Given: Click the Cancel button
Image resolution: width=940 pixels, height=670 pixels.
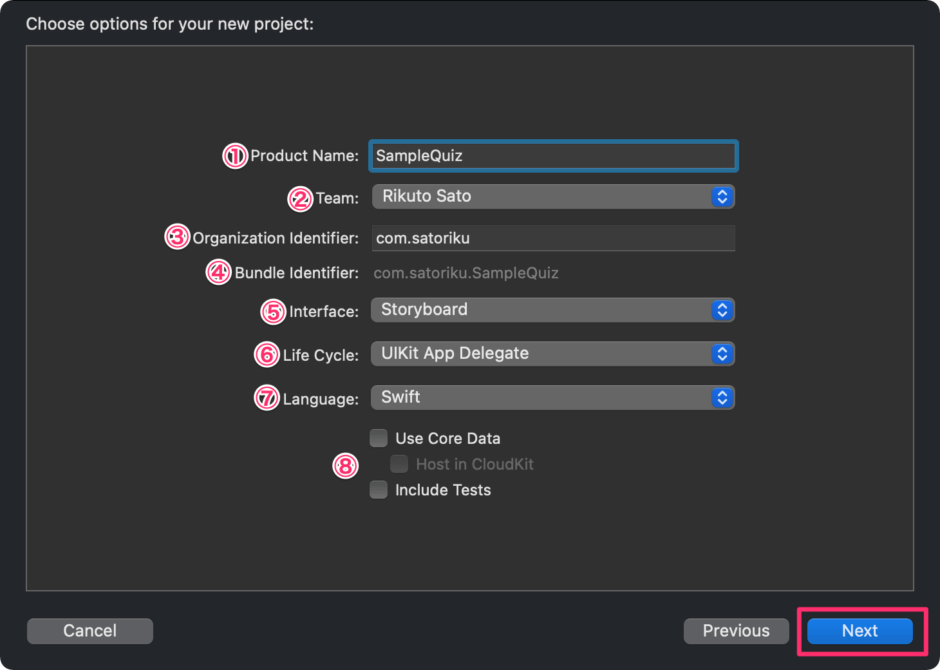Looking at the screenshot, I should pos(89,631).
